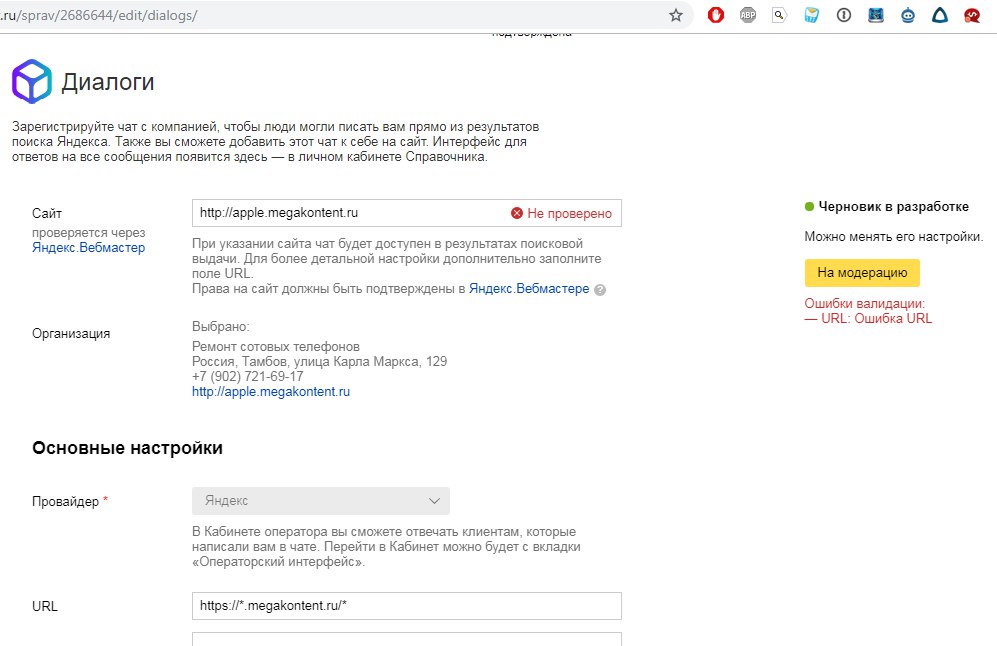Click the red 'Не проверено' error icon

coord(517,213)
